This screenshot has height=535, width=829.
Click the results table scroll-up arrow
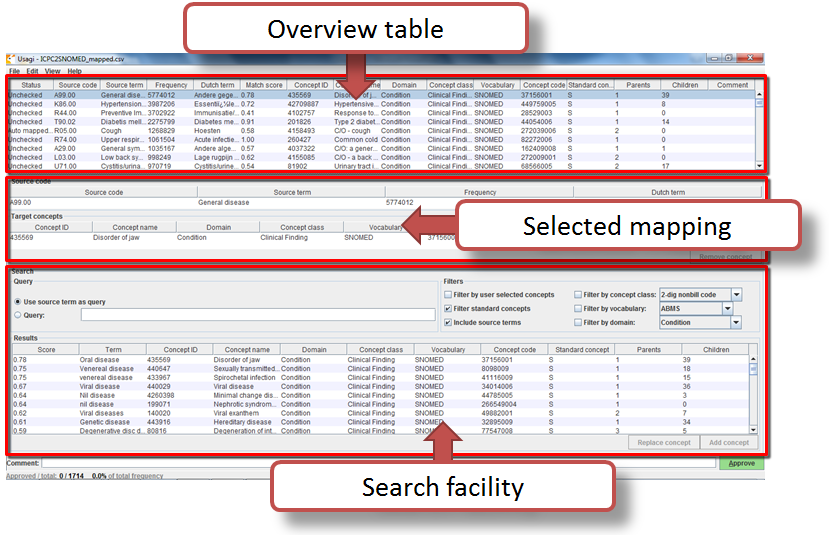coord(754,357)
